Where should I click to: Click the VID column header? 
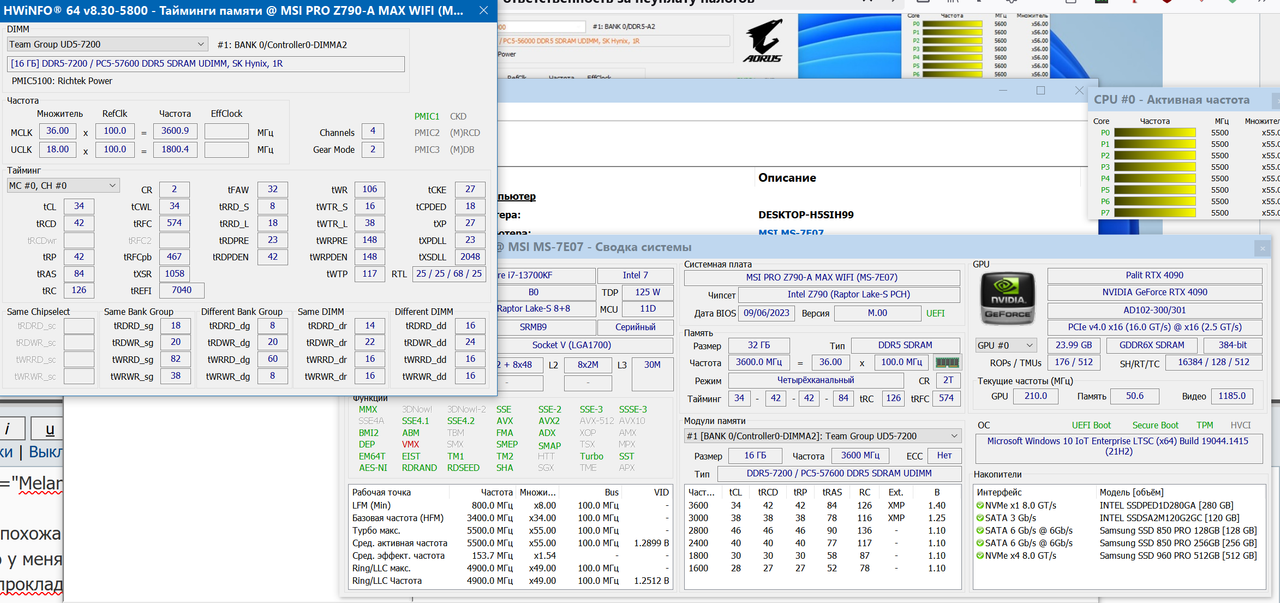click(662, 492)
